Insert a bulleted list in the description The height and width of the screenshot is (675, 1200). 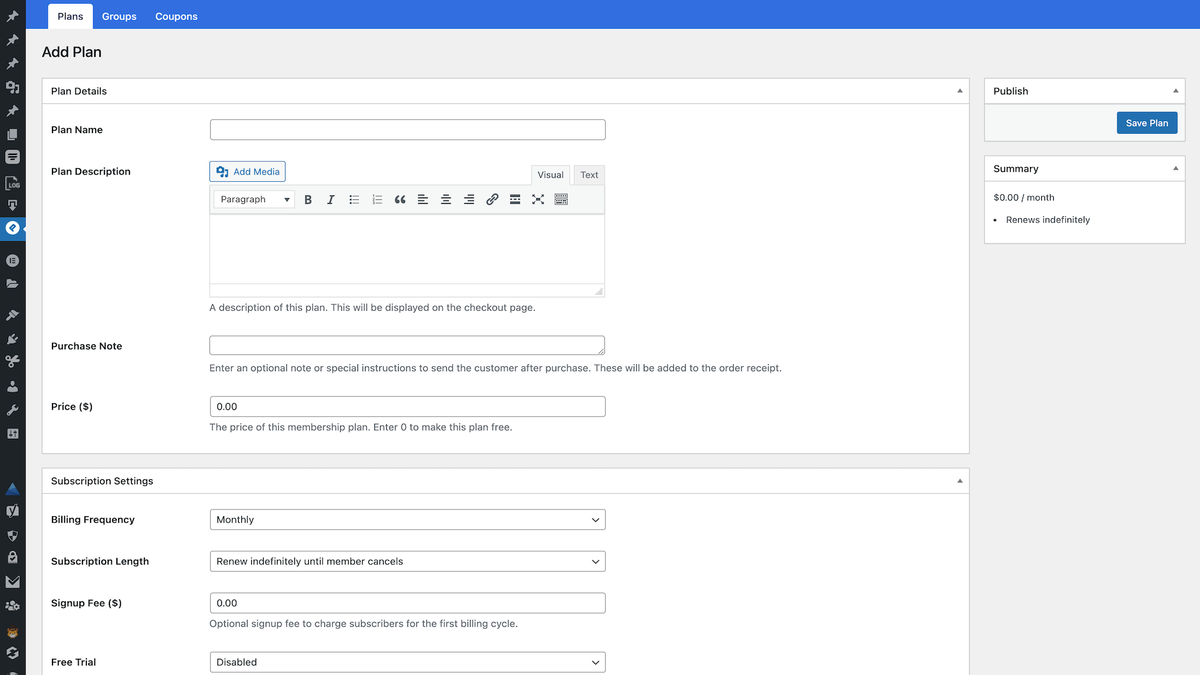point(354,199)
